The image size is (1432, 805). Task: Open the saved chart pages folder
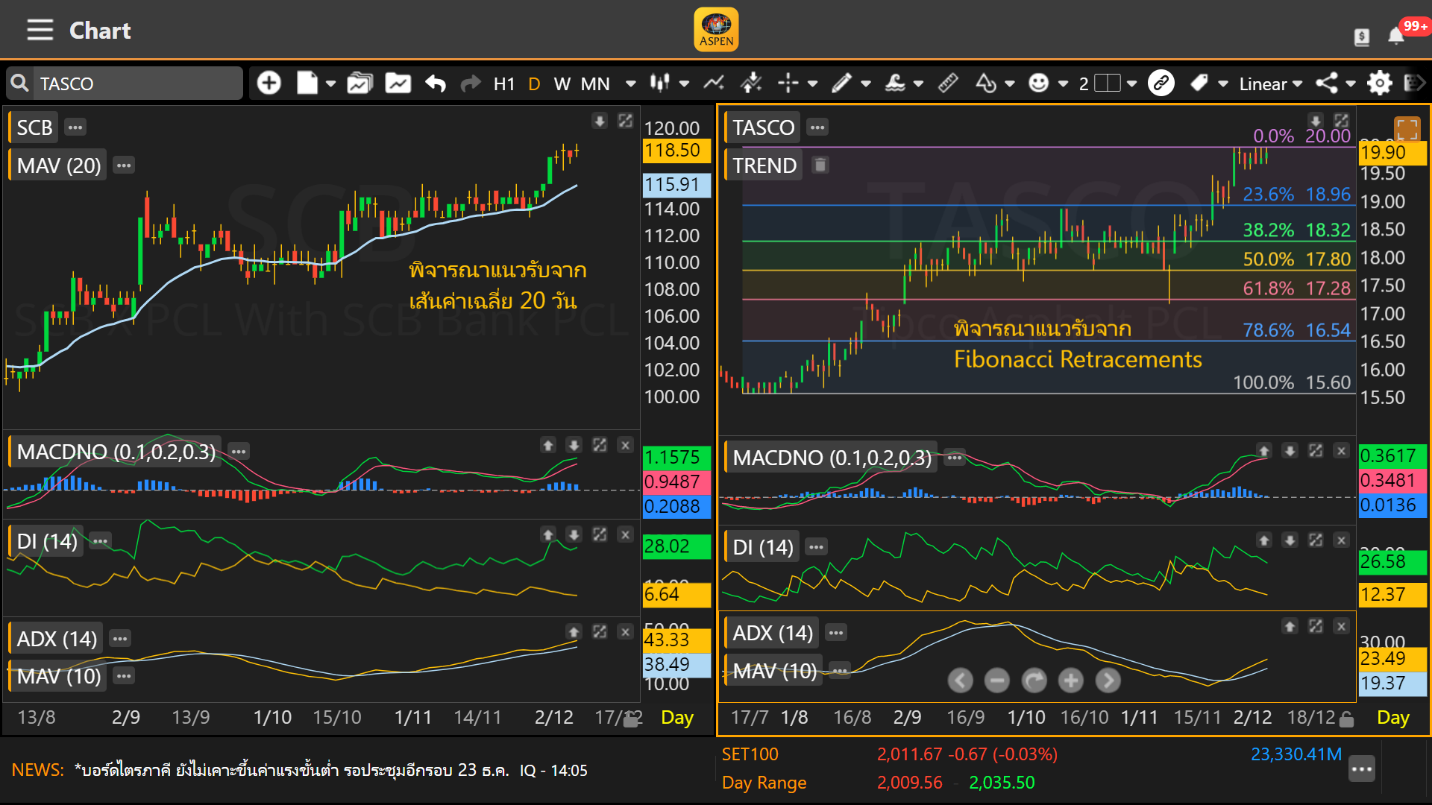coord(360,84)
